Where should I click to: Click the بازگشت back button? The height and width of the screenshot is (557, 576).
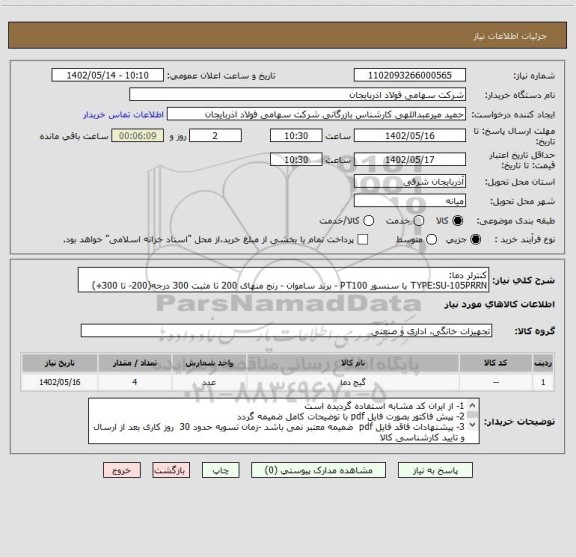click(x=171, y=470)
